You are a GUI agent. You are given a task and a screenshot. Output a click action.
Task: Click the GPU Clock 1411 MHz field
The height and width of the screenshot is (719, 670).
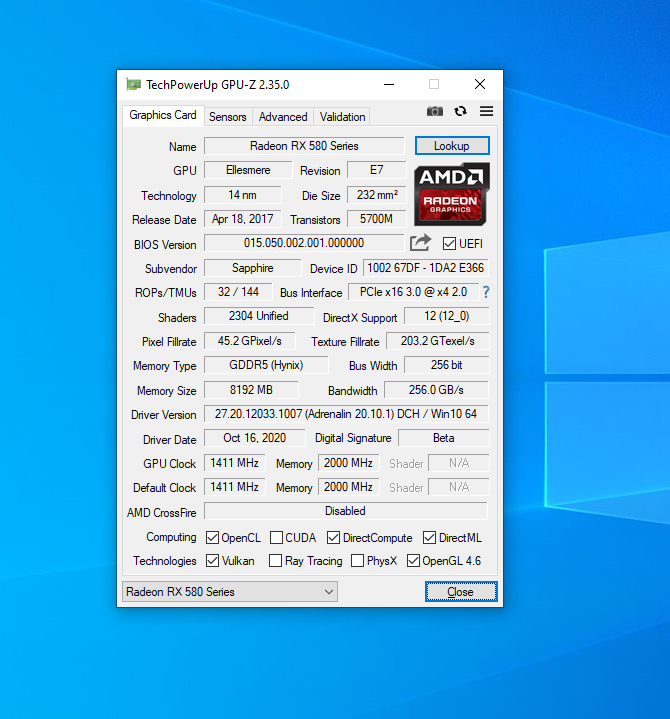pos(235,463)
